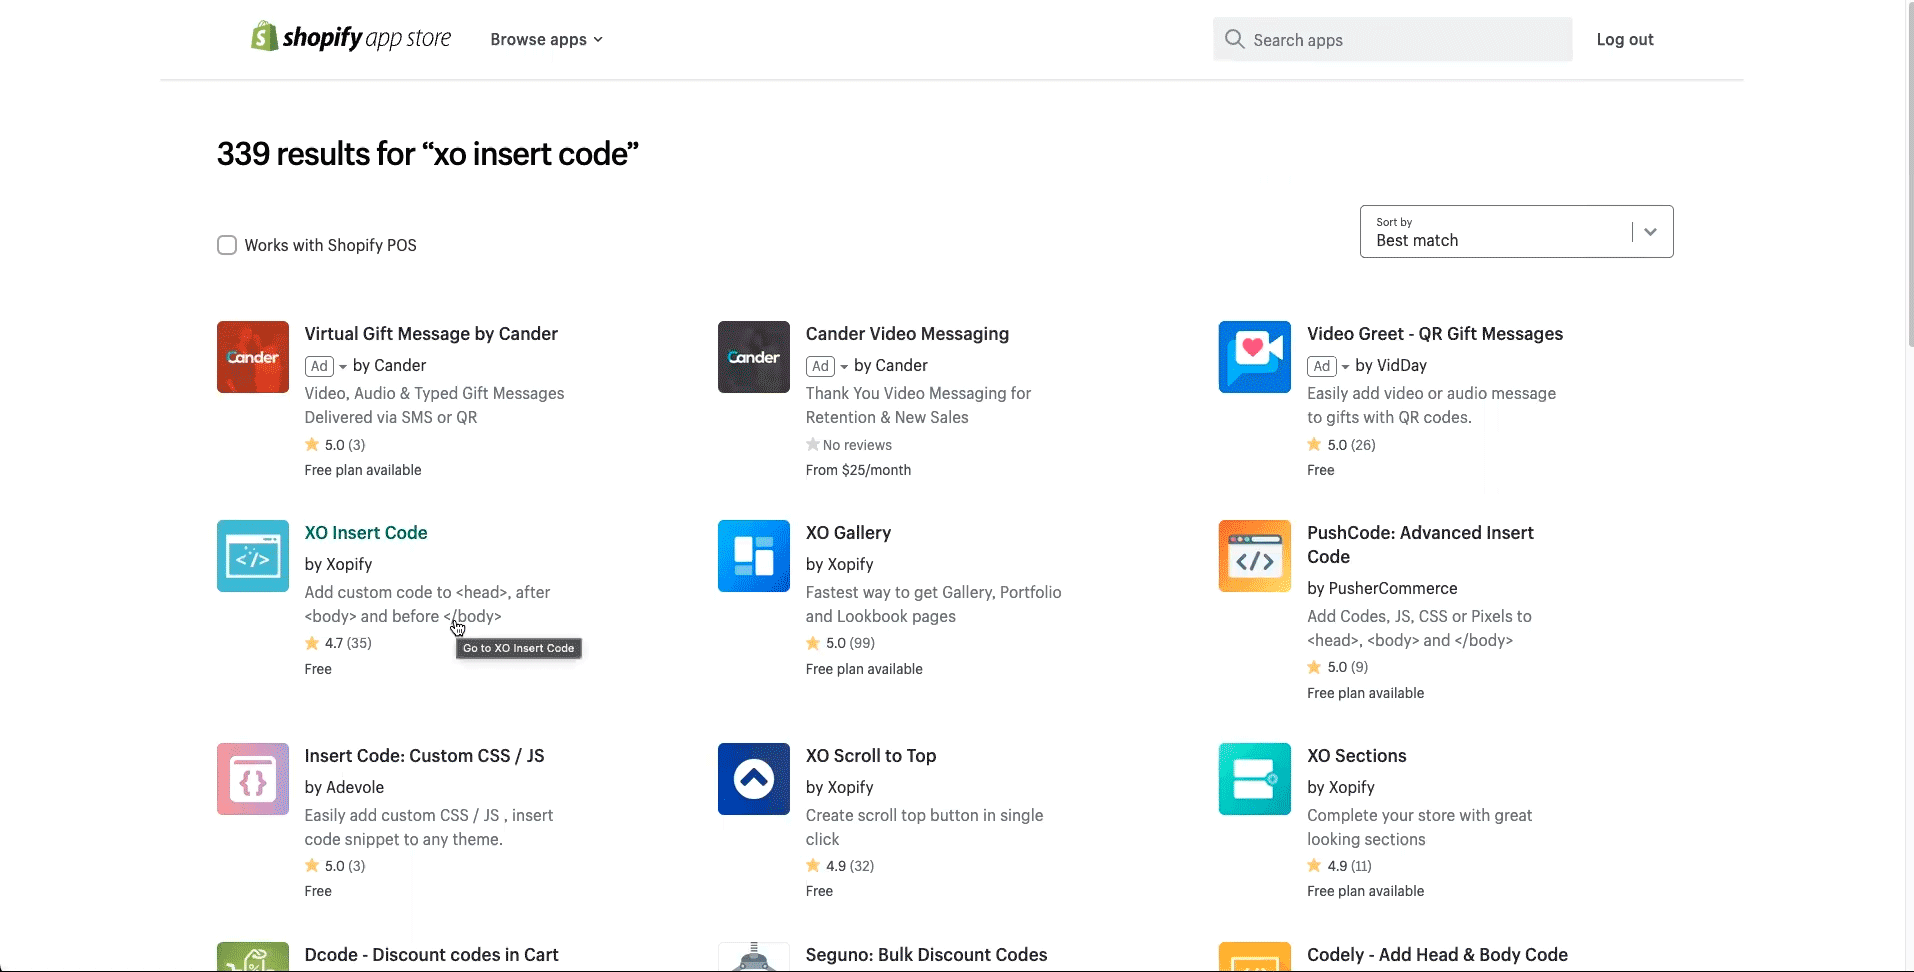Open the Sort by Best match dropdown
The image size is (1914, 972).
pos(1516,231)
